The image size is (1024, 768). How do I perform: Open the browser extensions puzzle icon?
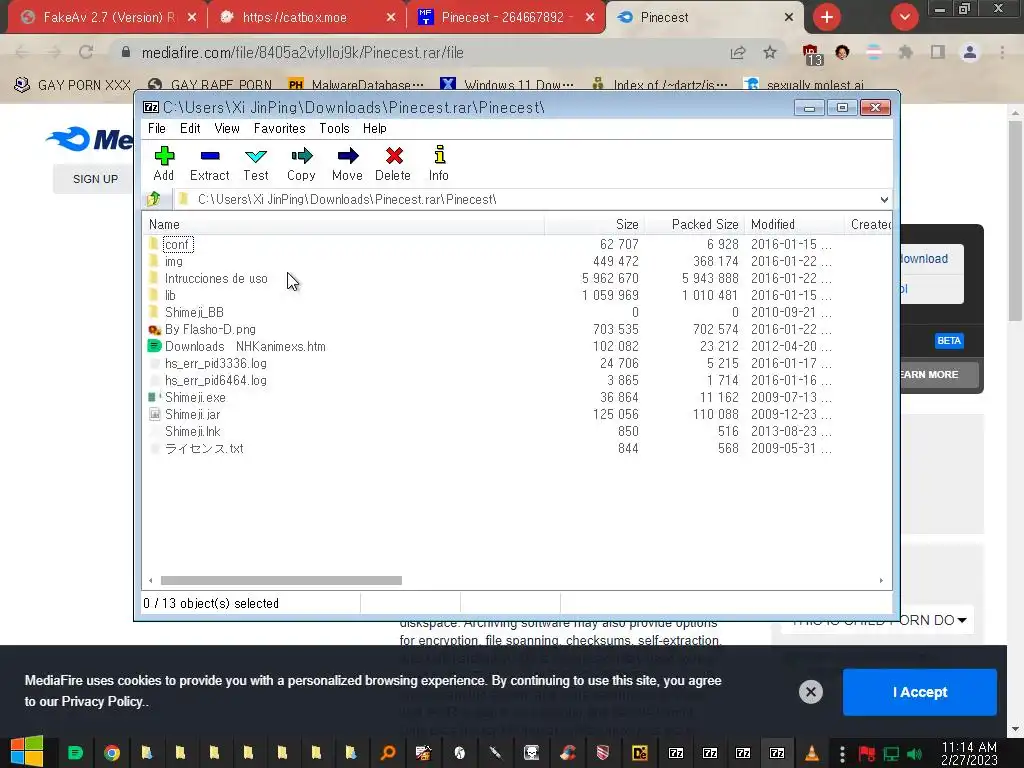(x=905, y=52)
